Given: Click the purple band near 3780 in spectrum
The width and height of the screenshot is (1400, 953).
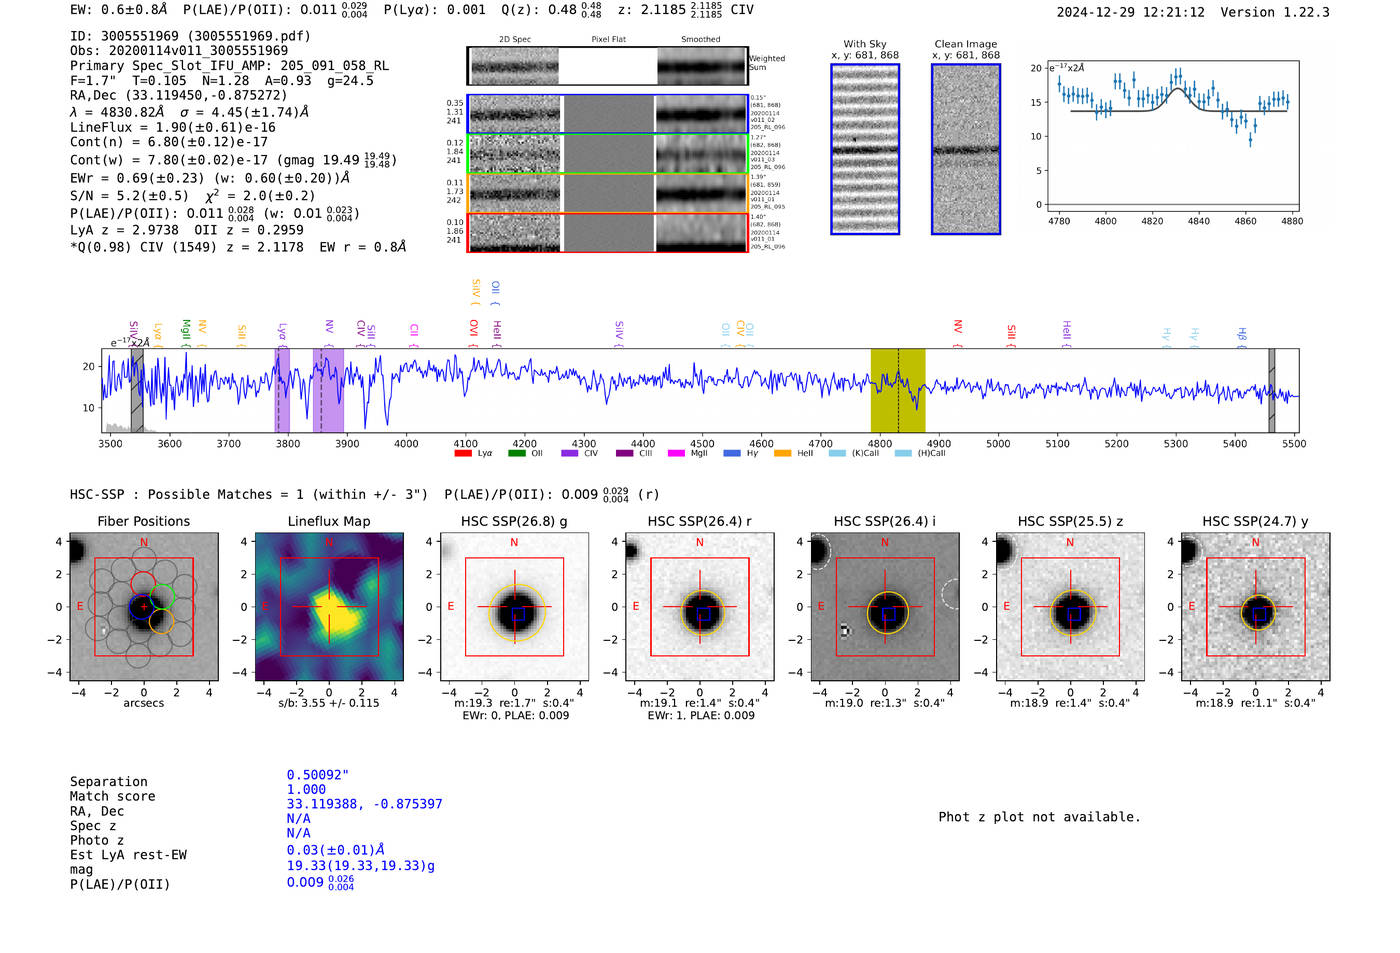Looking at the screenshot, I should click(283, 390).
